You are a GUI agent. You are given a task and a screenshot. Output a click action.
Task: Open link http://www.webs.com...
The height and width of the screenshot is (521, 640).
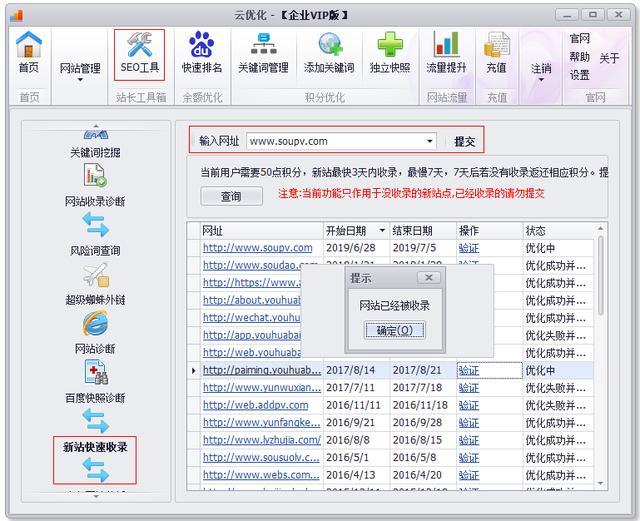(261, 475)
